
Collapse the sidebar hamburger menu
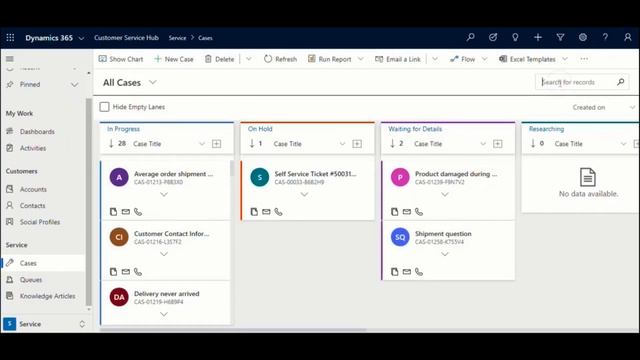pyautogui.click(x=10, y=59)
